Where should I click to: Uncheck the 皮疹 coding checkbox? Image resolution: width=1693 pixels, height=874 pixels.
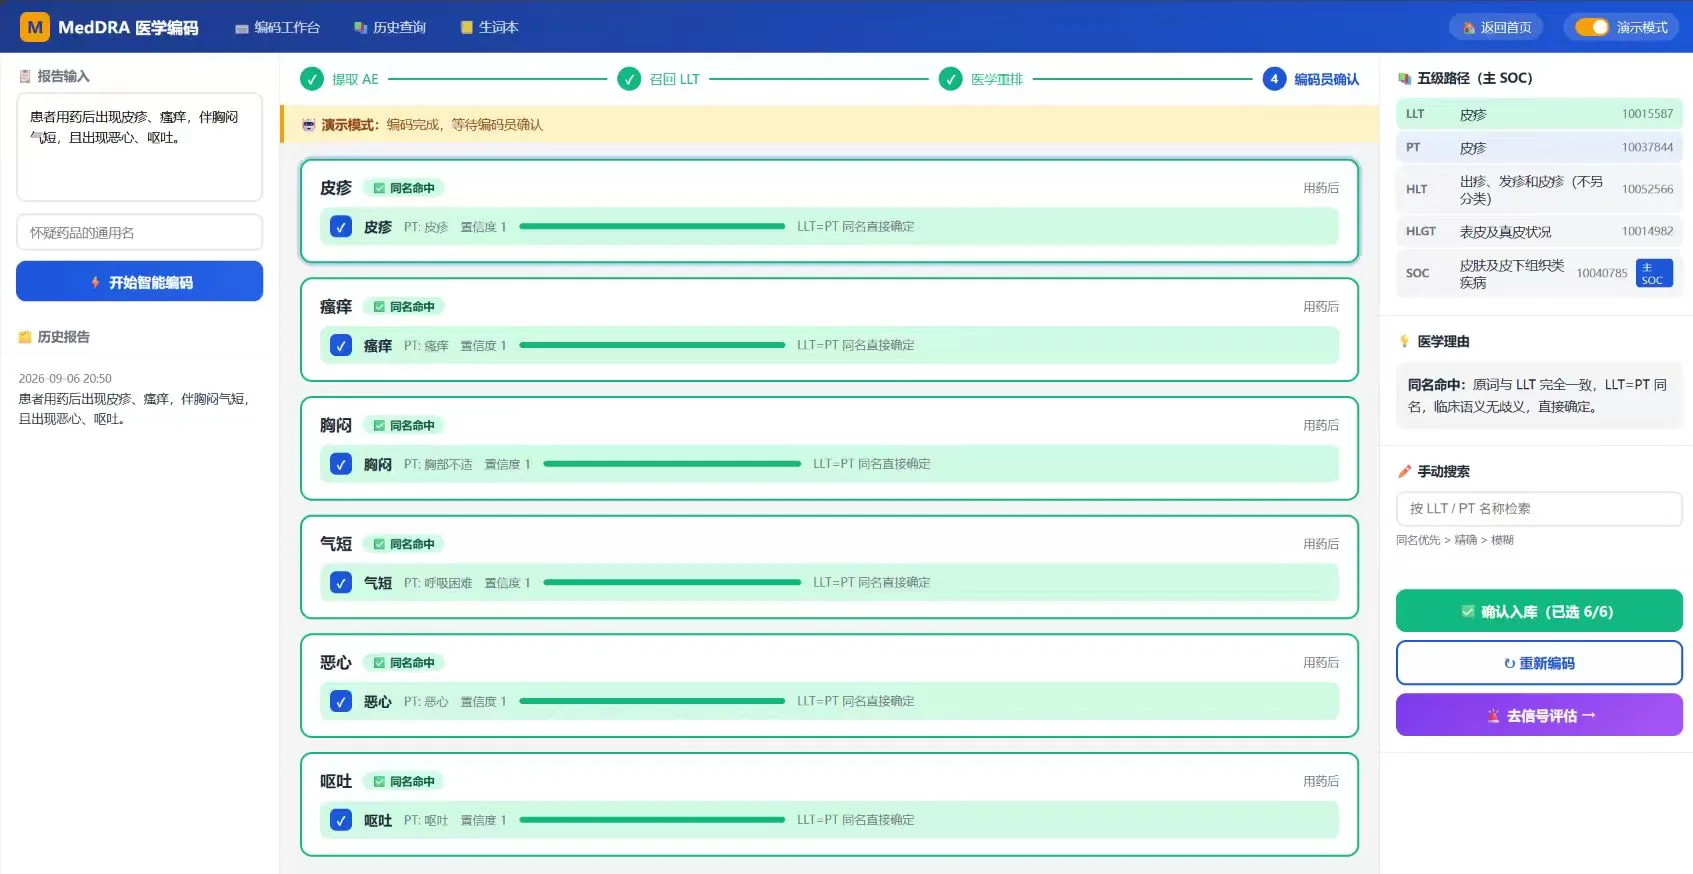(341, 227)
